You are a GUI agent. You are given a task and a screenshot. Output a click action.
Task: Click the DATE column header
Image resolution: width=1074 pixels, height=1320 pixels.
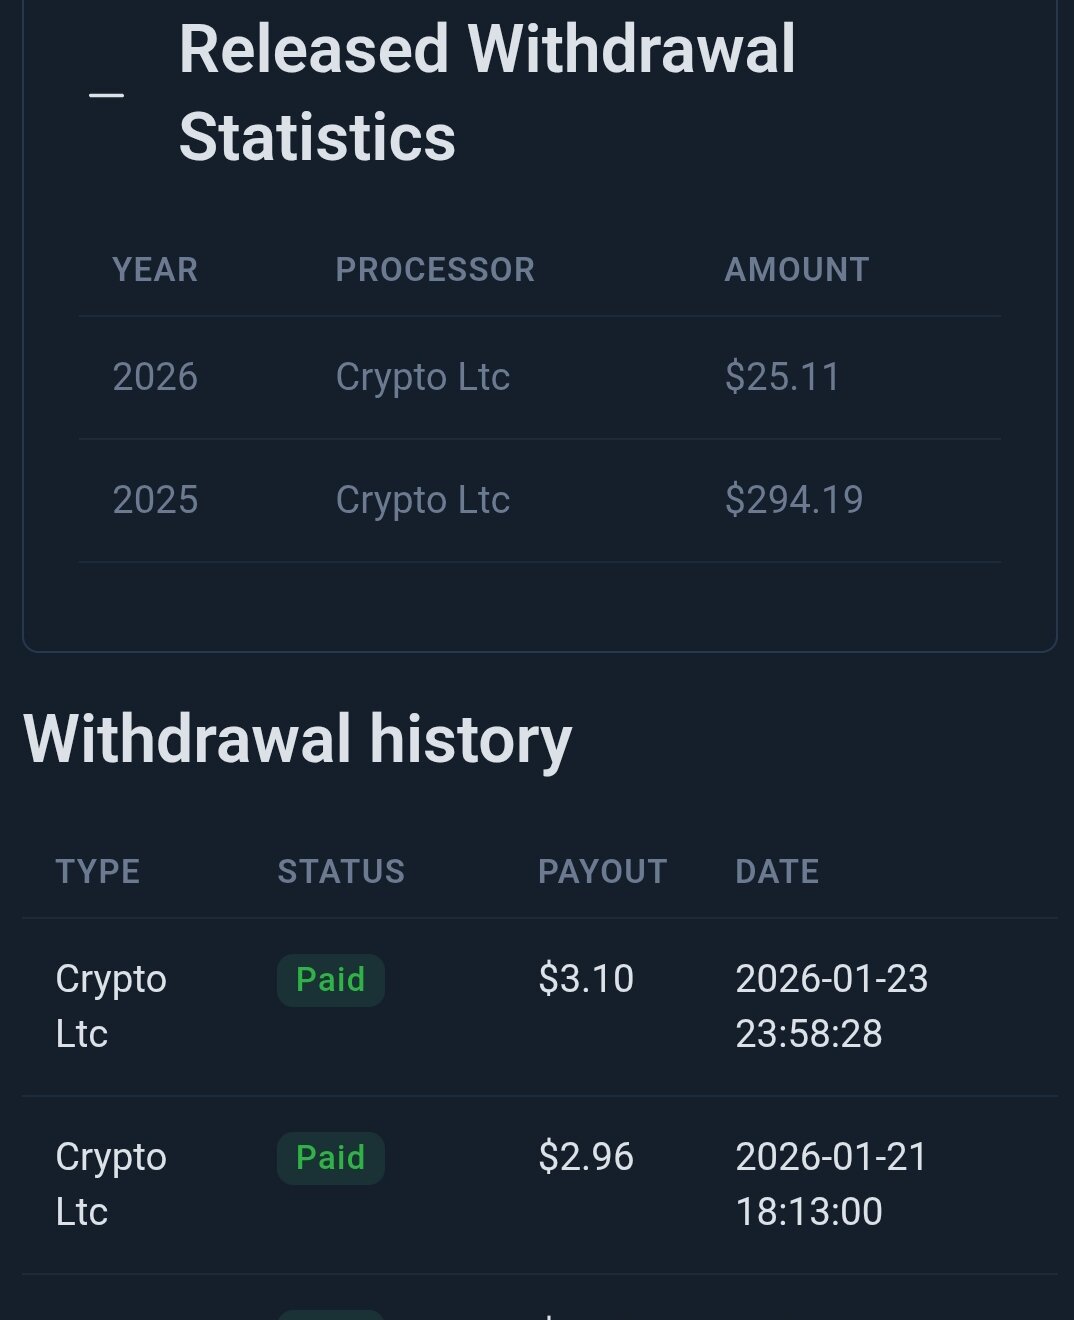click(777, 872)
